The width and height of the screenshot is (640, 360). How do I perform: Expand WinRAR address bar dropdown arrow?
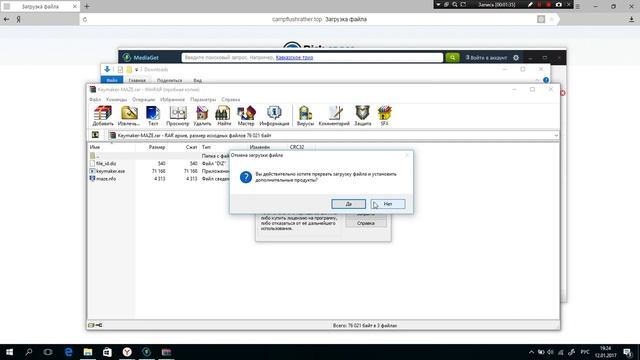(x=556, y=135)
